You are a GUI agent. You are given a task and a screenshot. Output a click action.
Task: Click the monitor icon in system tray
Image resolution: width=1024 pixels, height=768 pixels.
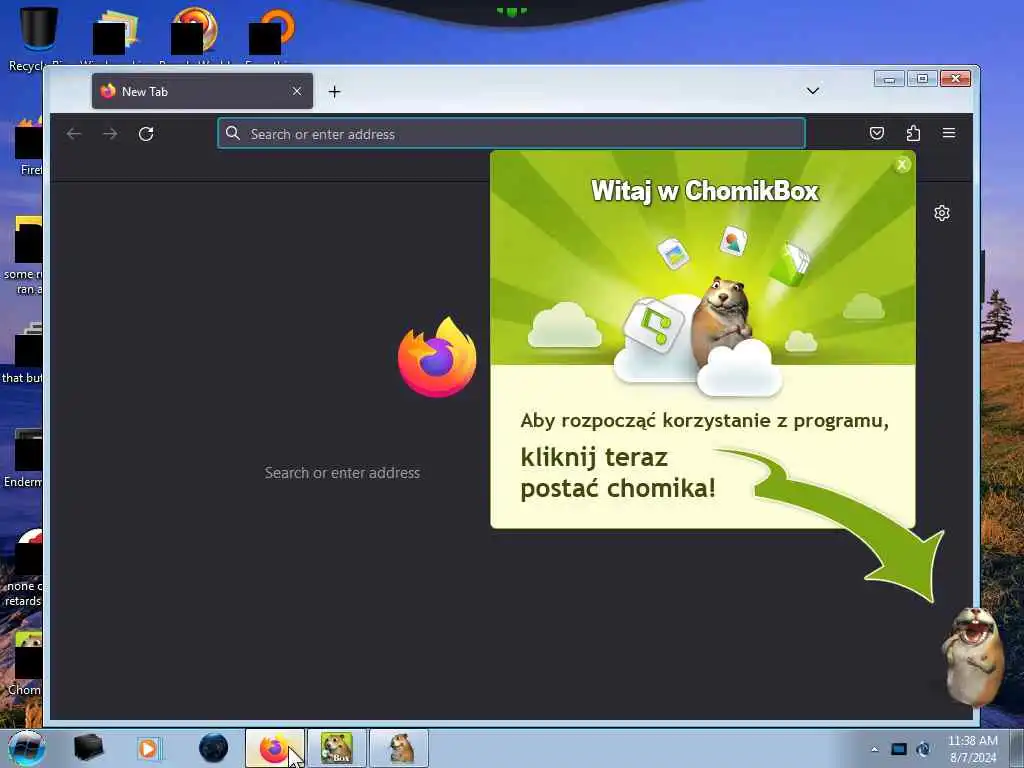click(x=899, y=749)
